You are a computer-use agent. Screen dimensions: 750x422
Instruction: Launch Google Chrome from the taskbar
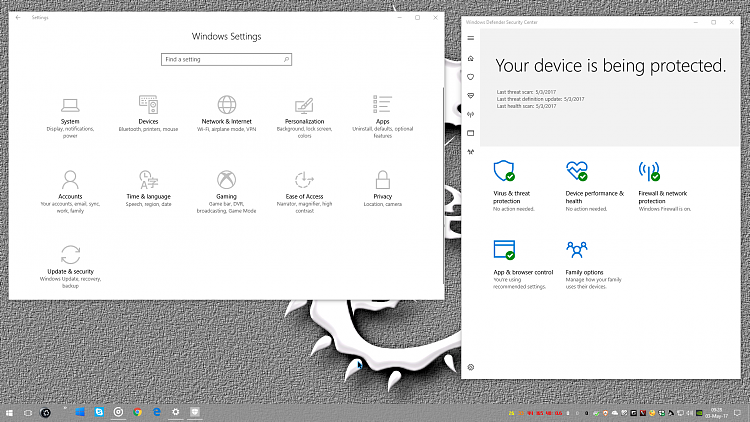click(137, 412)
